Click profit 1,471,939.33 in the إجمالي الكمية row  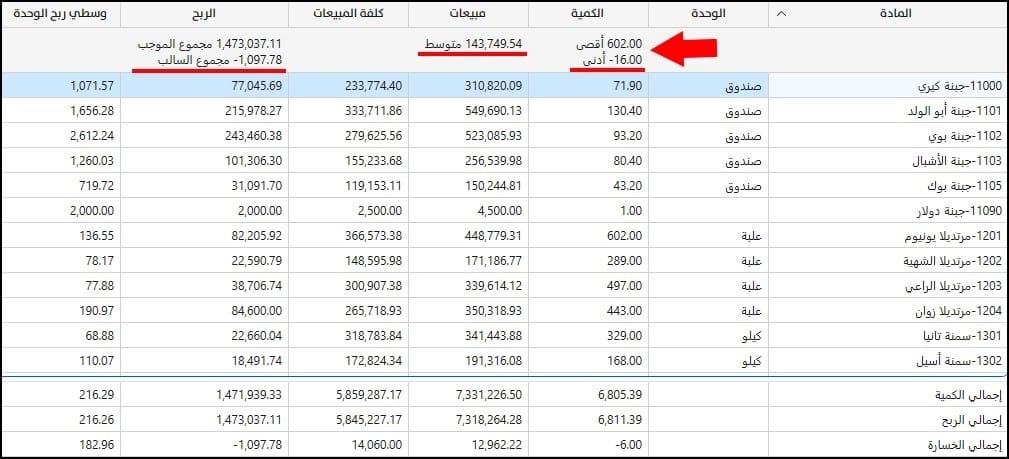click(x=248, y=395)
